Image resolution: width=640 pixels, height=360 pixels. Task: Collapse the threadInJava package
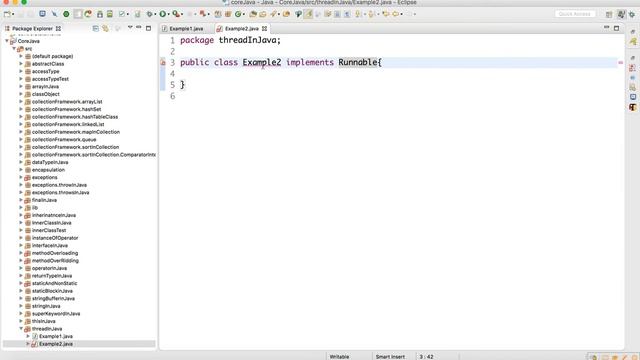click(21, 329)
